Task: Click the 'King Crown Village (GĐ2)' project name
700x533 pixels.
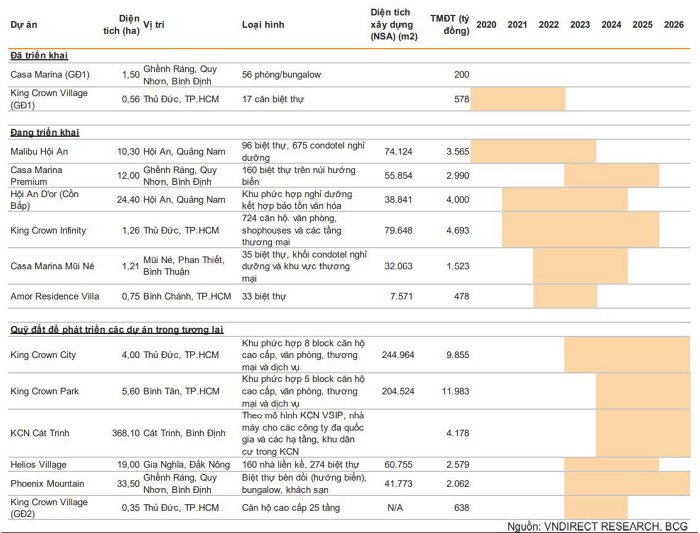Action: click(x=49, y=508)
